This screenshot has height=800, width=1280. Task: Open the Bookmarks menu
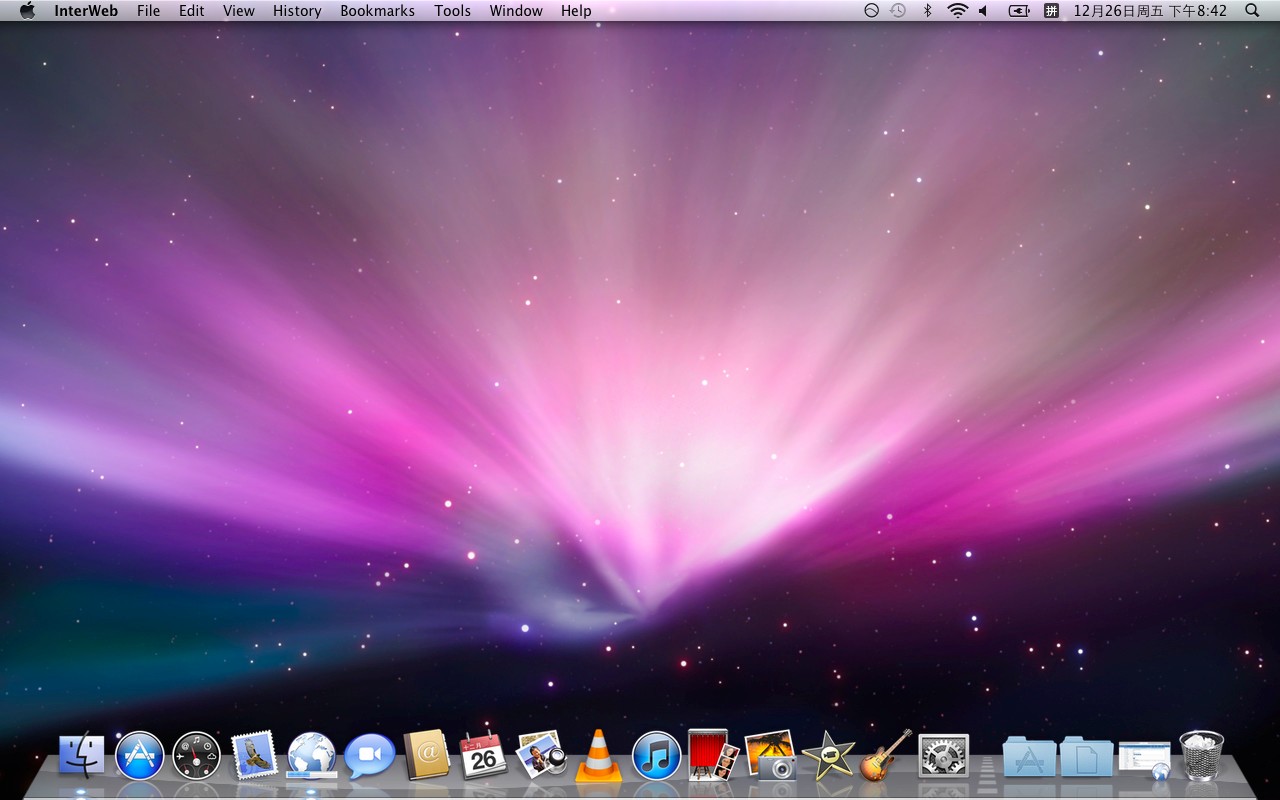[x=377, y=11]
